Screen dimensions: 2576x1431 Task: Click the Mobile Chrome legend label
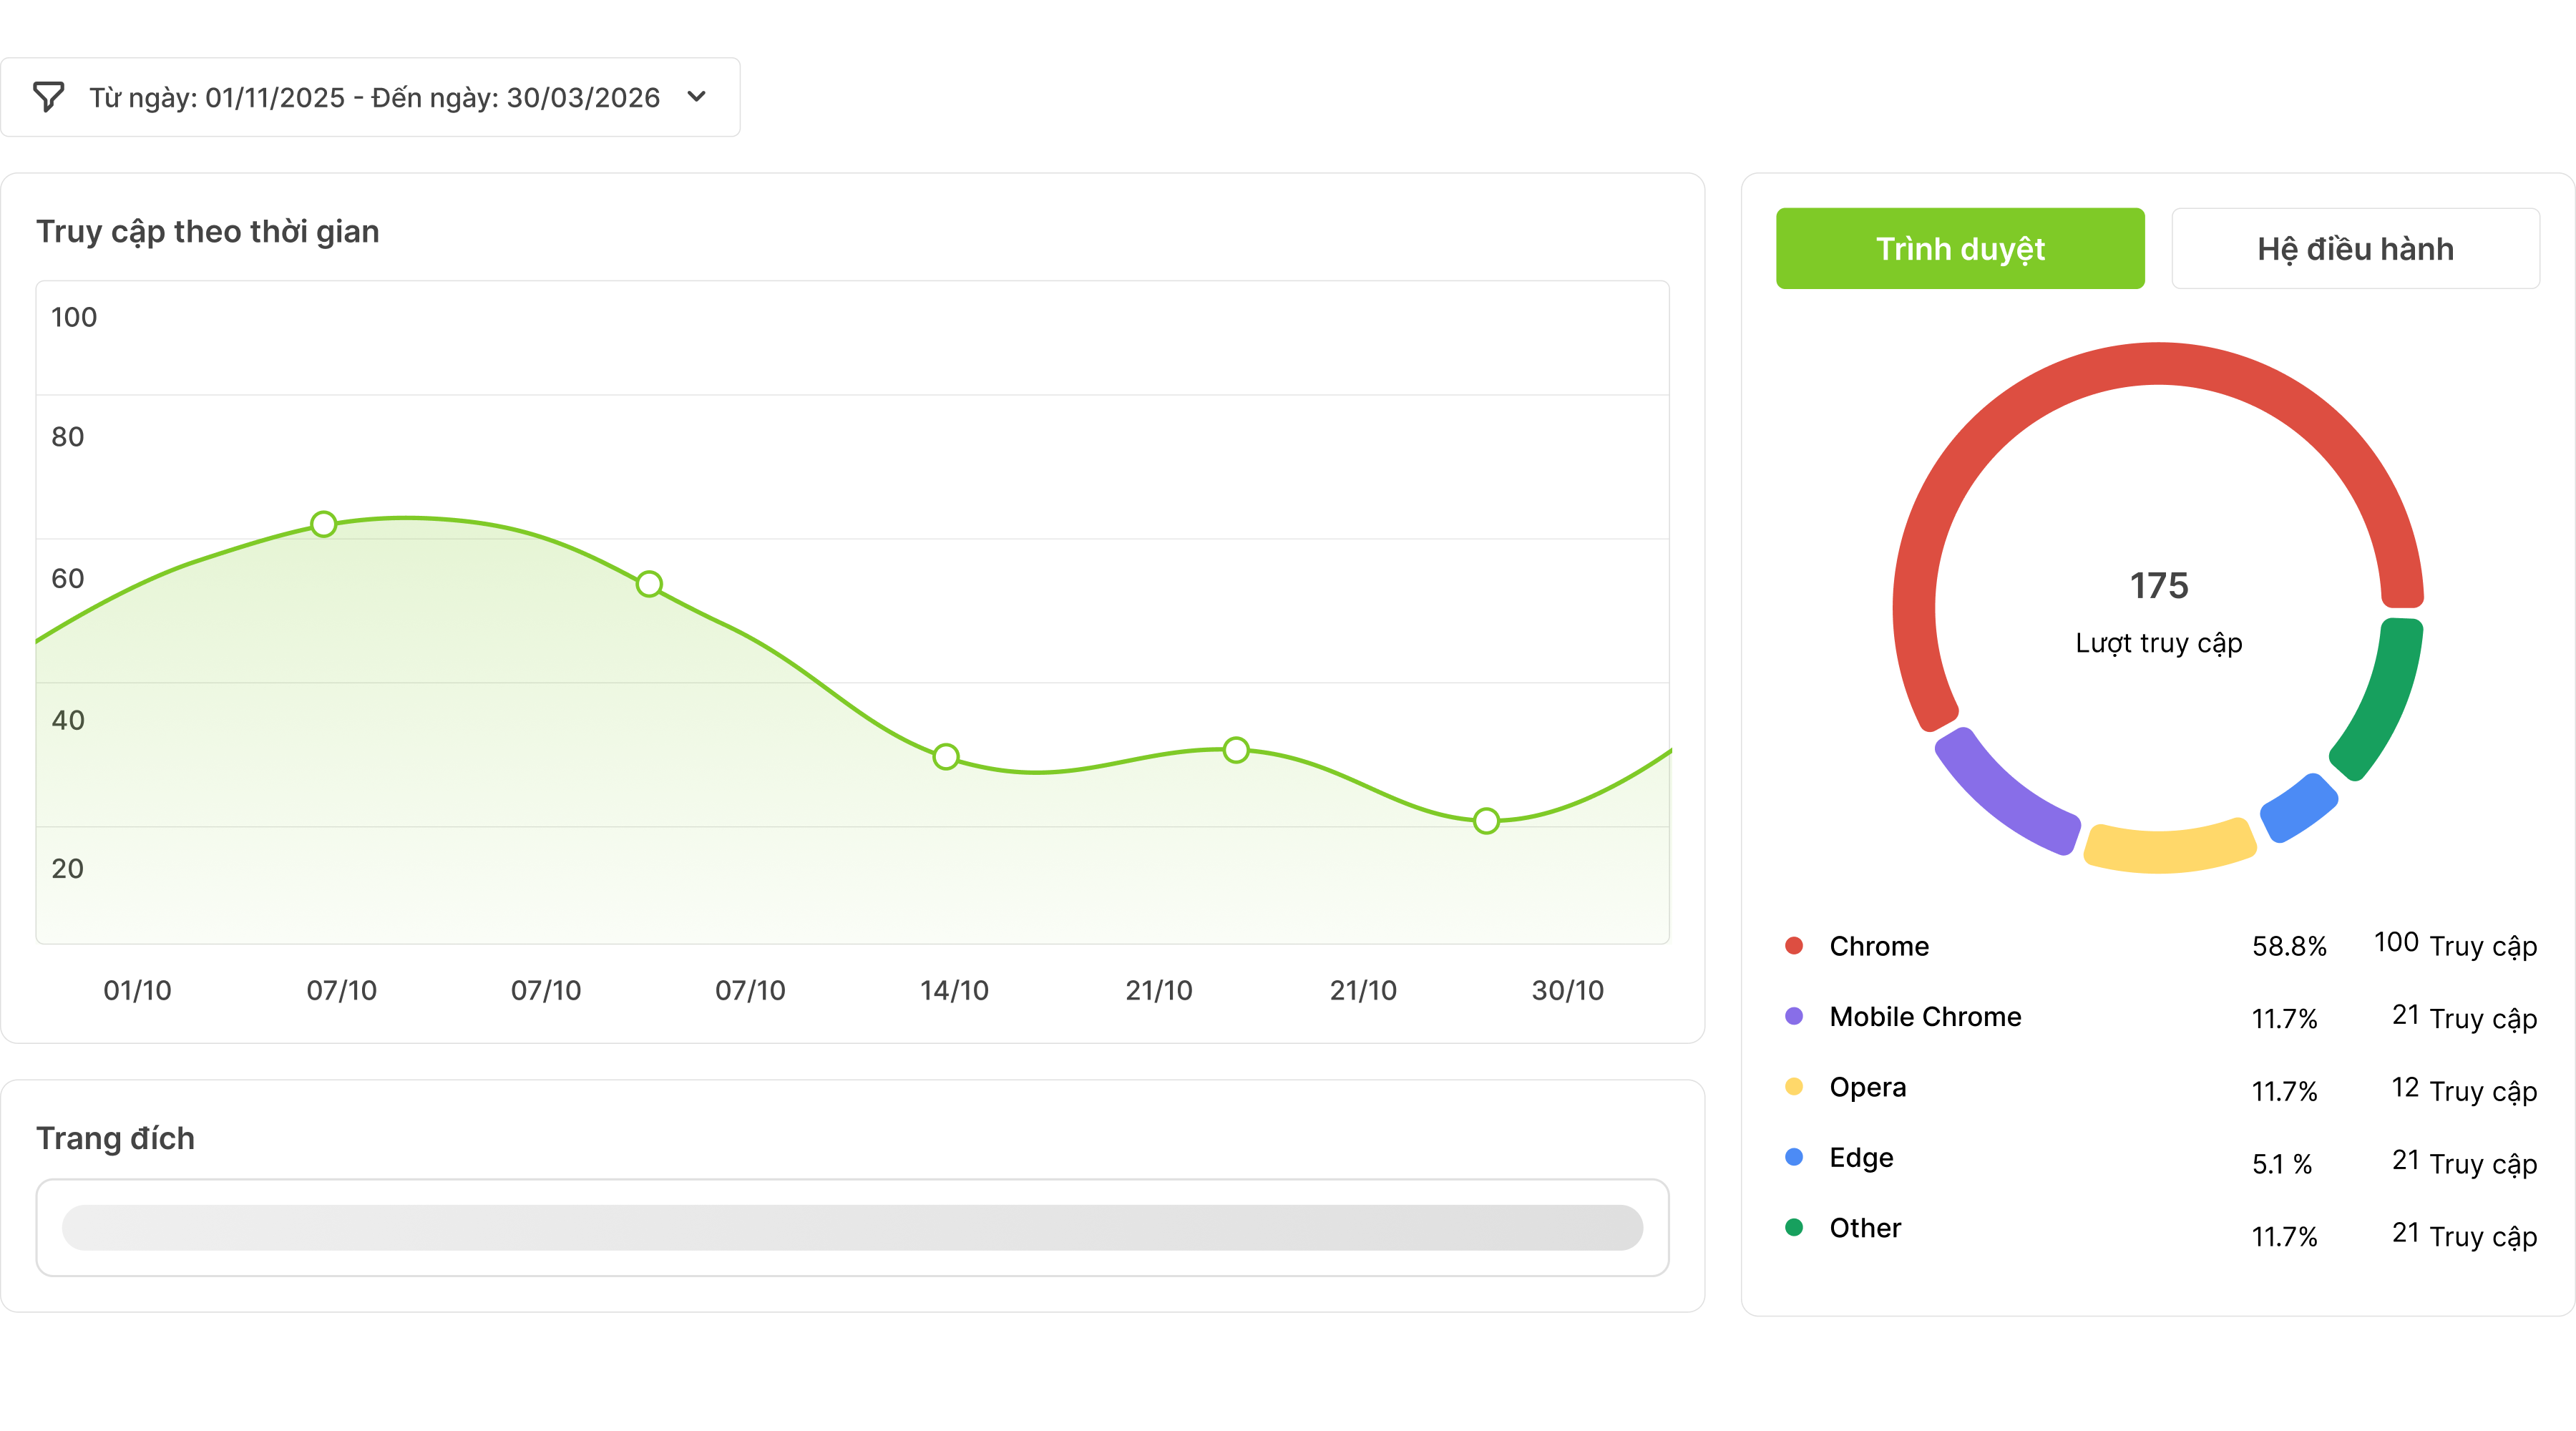[x=1925, y=1017]
